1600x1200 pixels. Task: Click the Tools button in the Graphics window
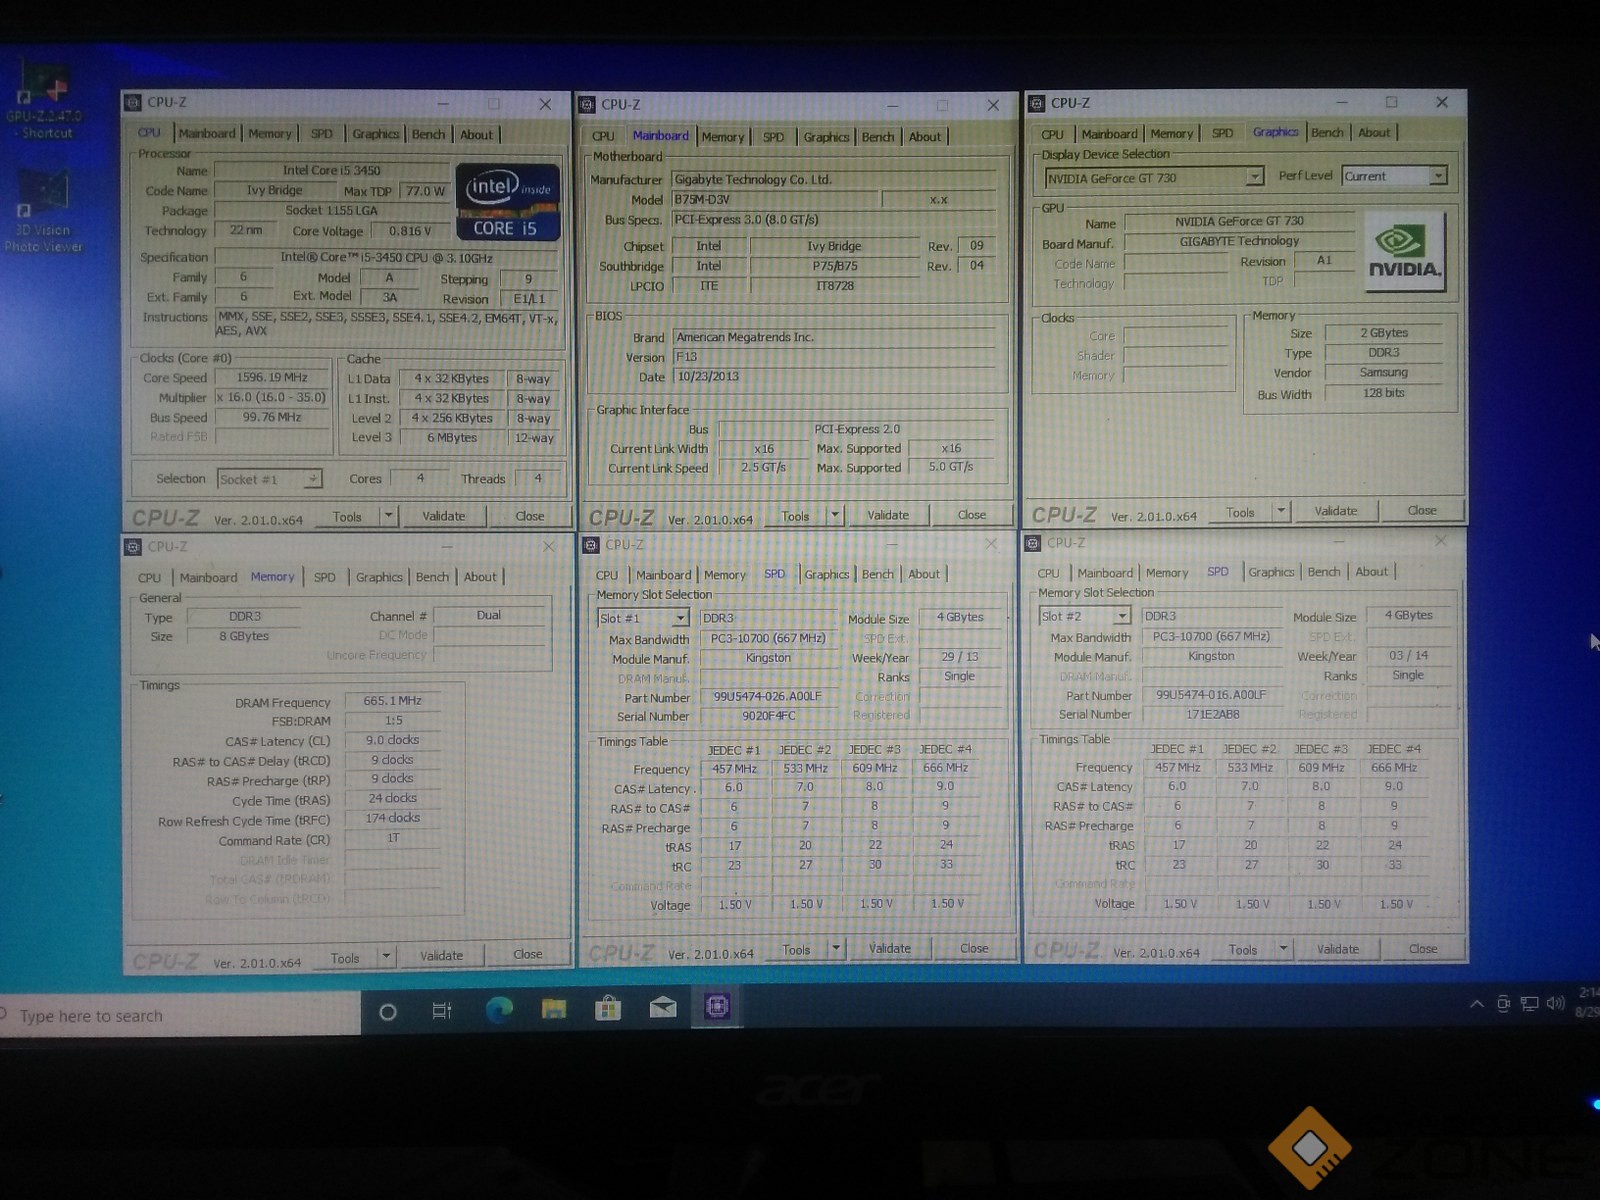pos(1240,512)
